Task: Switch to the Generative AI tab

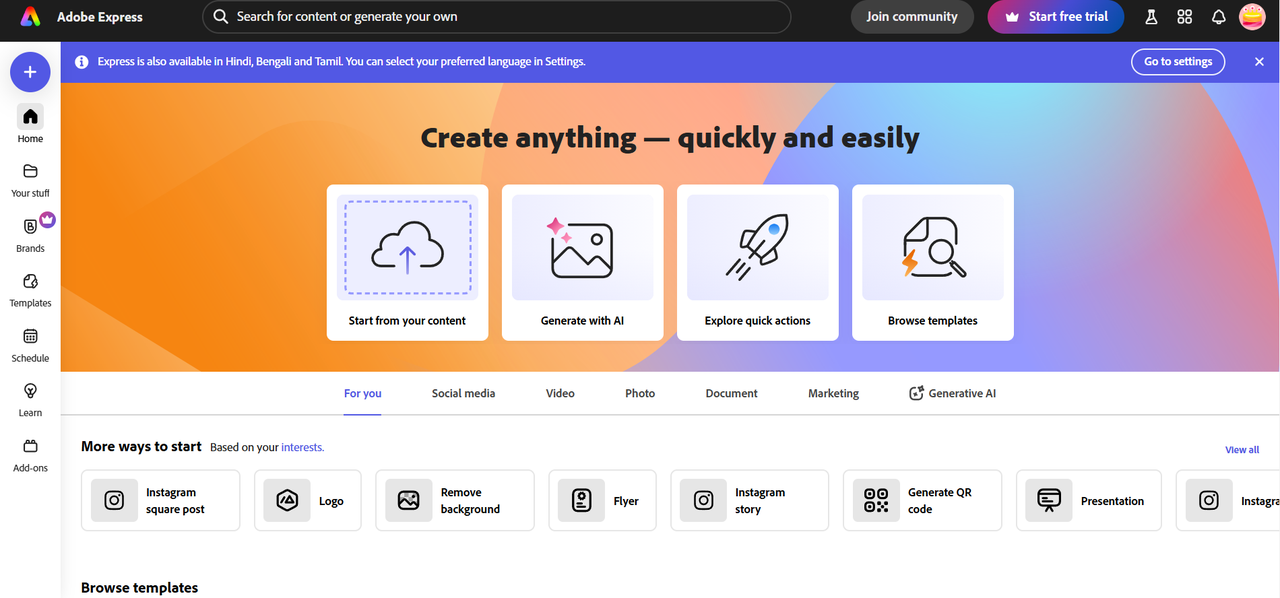Action: [952, 393]
